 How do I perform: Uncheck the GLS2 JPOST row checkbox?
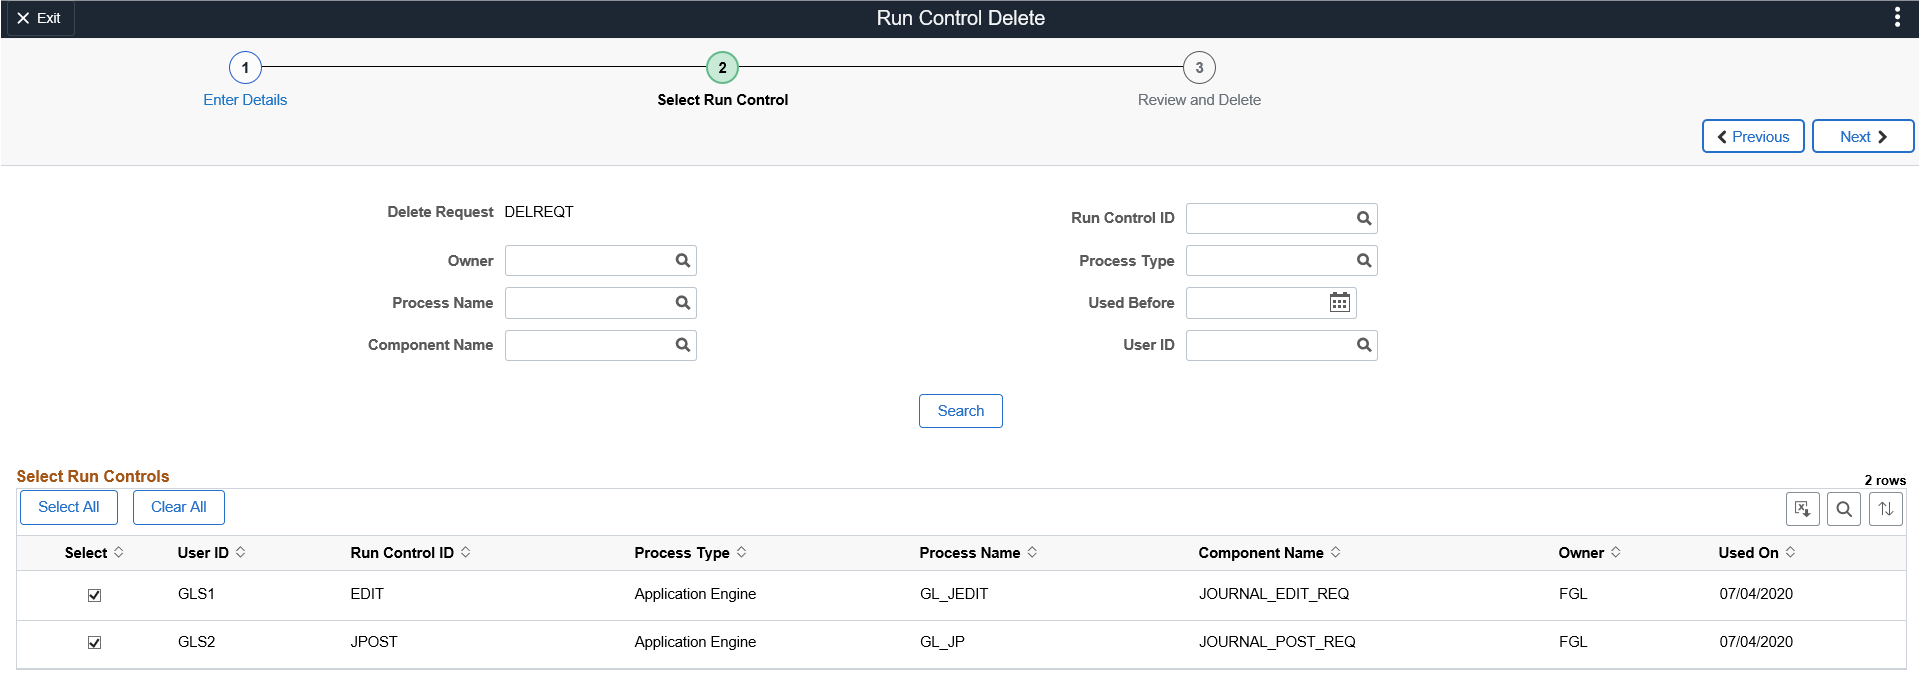(x=95, y=643)
